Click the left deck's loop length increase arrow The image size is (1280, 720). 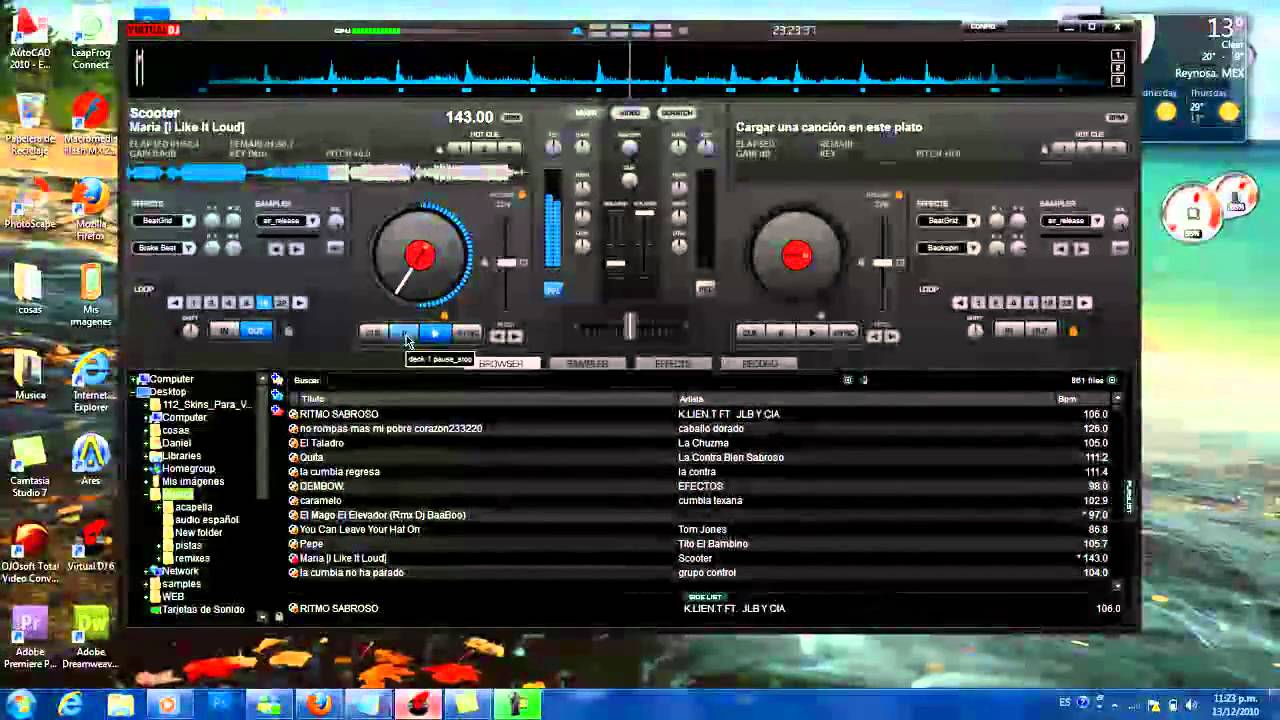[299, 302]
